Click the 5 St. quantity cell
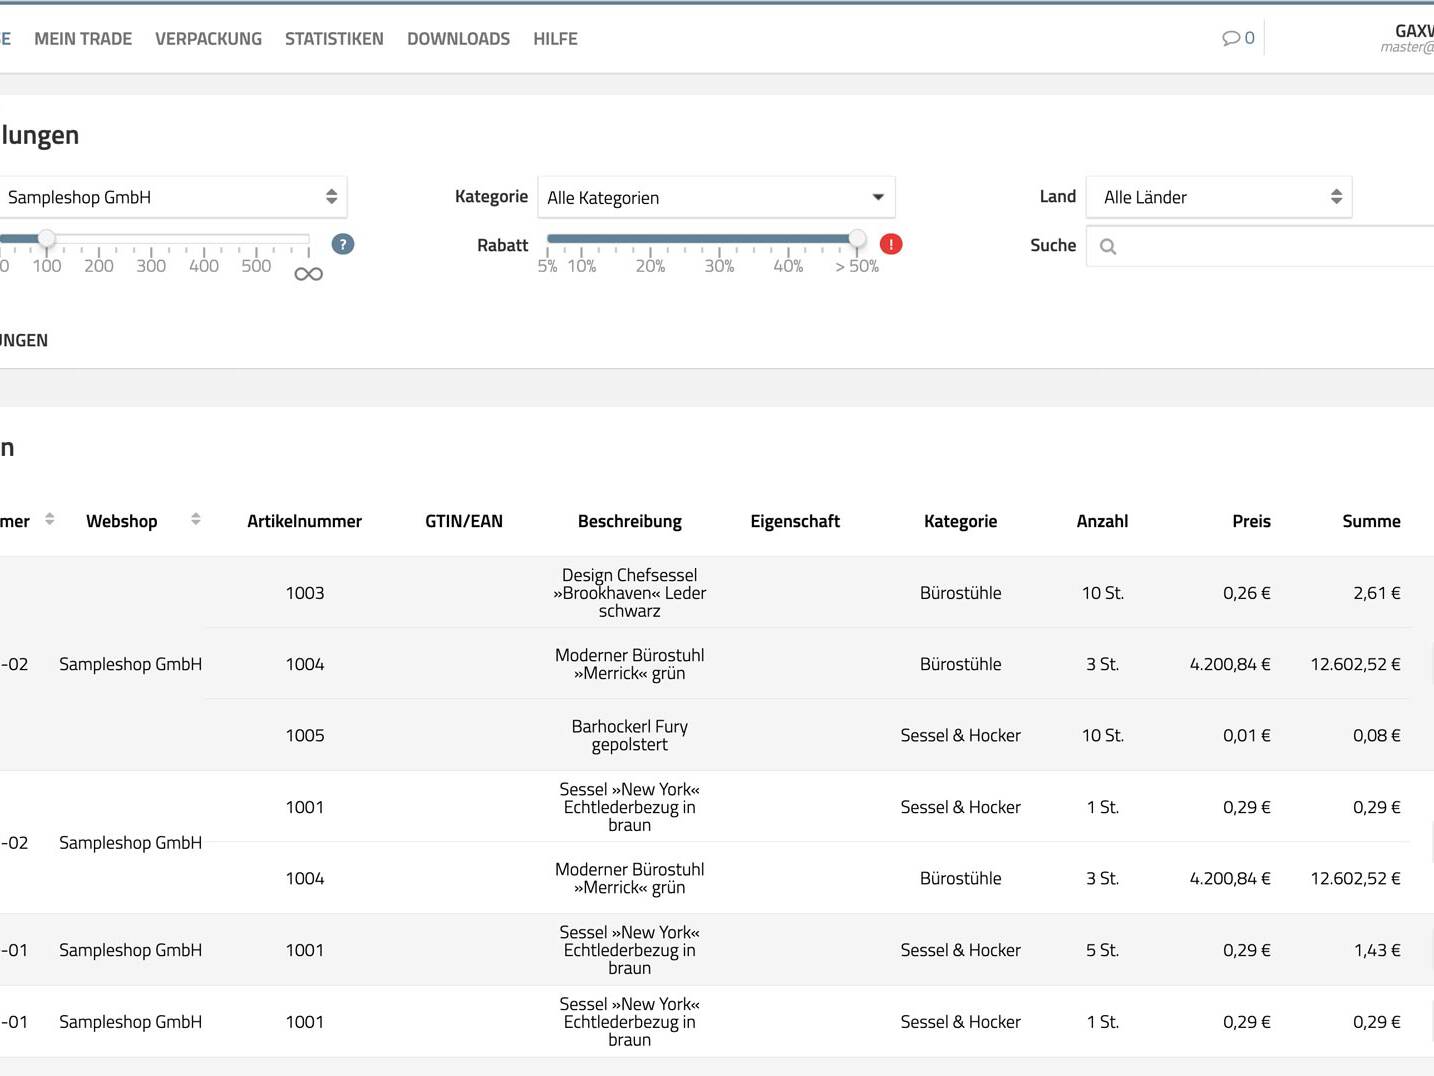Viewport: 1434px width, 1076px height. (x=1102, y=950)
